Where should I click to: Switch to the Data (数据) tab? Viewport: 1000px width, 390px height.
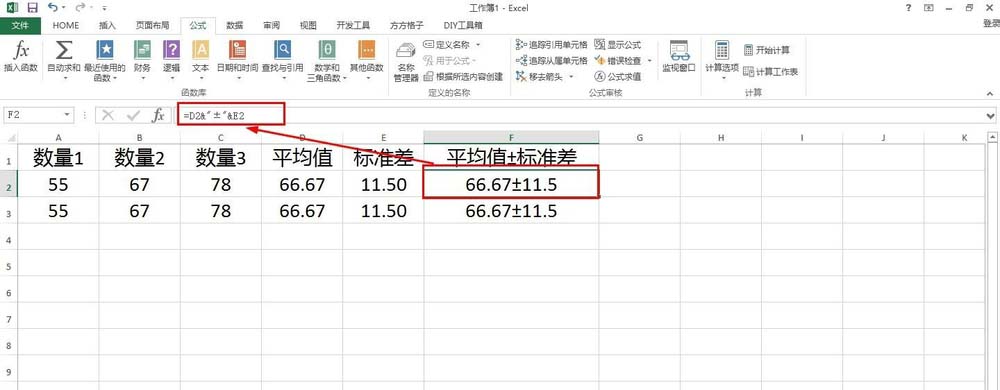pyautogui.click(x=235, y=25)
